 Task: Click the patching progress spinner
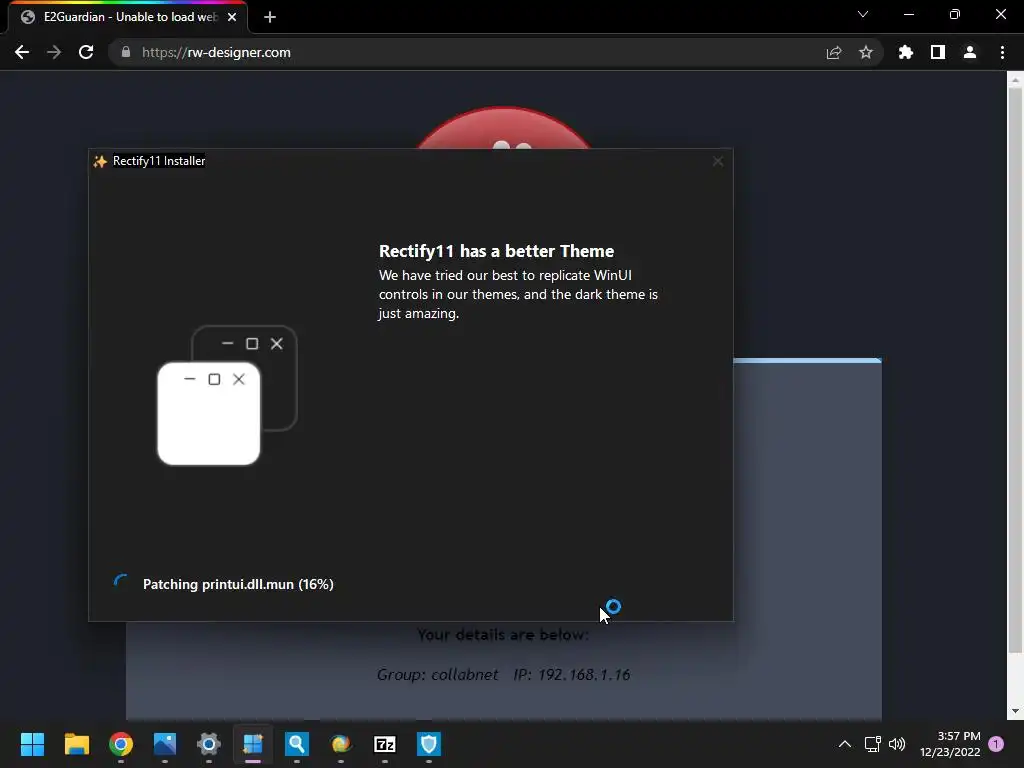(x=121, y=583)
